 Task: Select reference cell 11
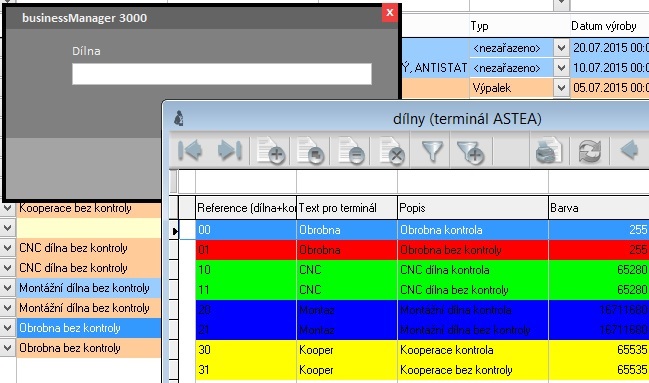[x=246, y=290]
